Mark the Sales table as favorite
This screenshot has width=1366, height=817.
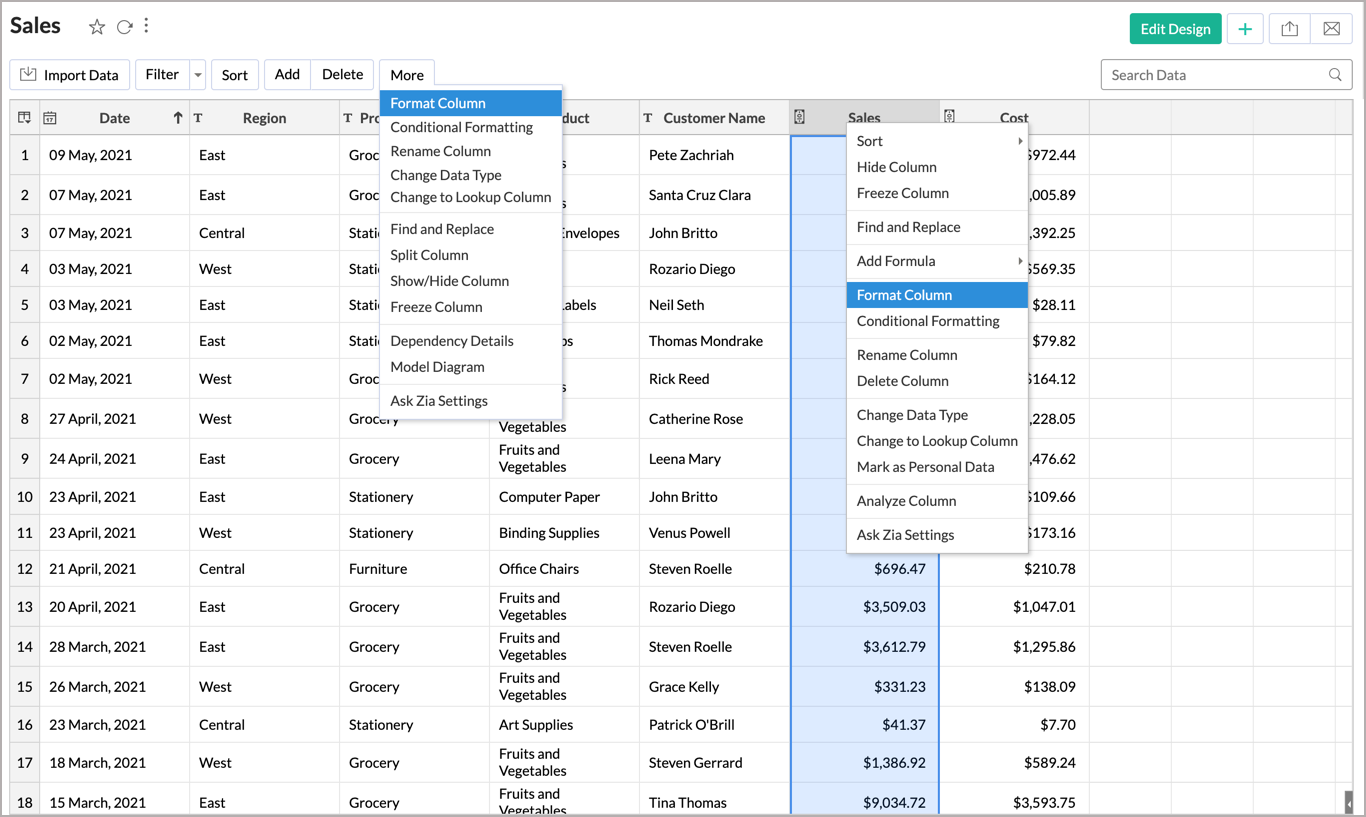[97, 27]
